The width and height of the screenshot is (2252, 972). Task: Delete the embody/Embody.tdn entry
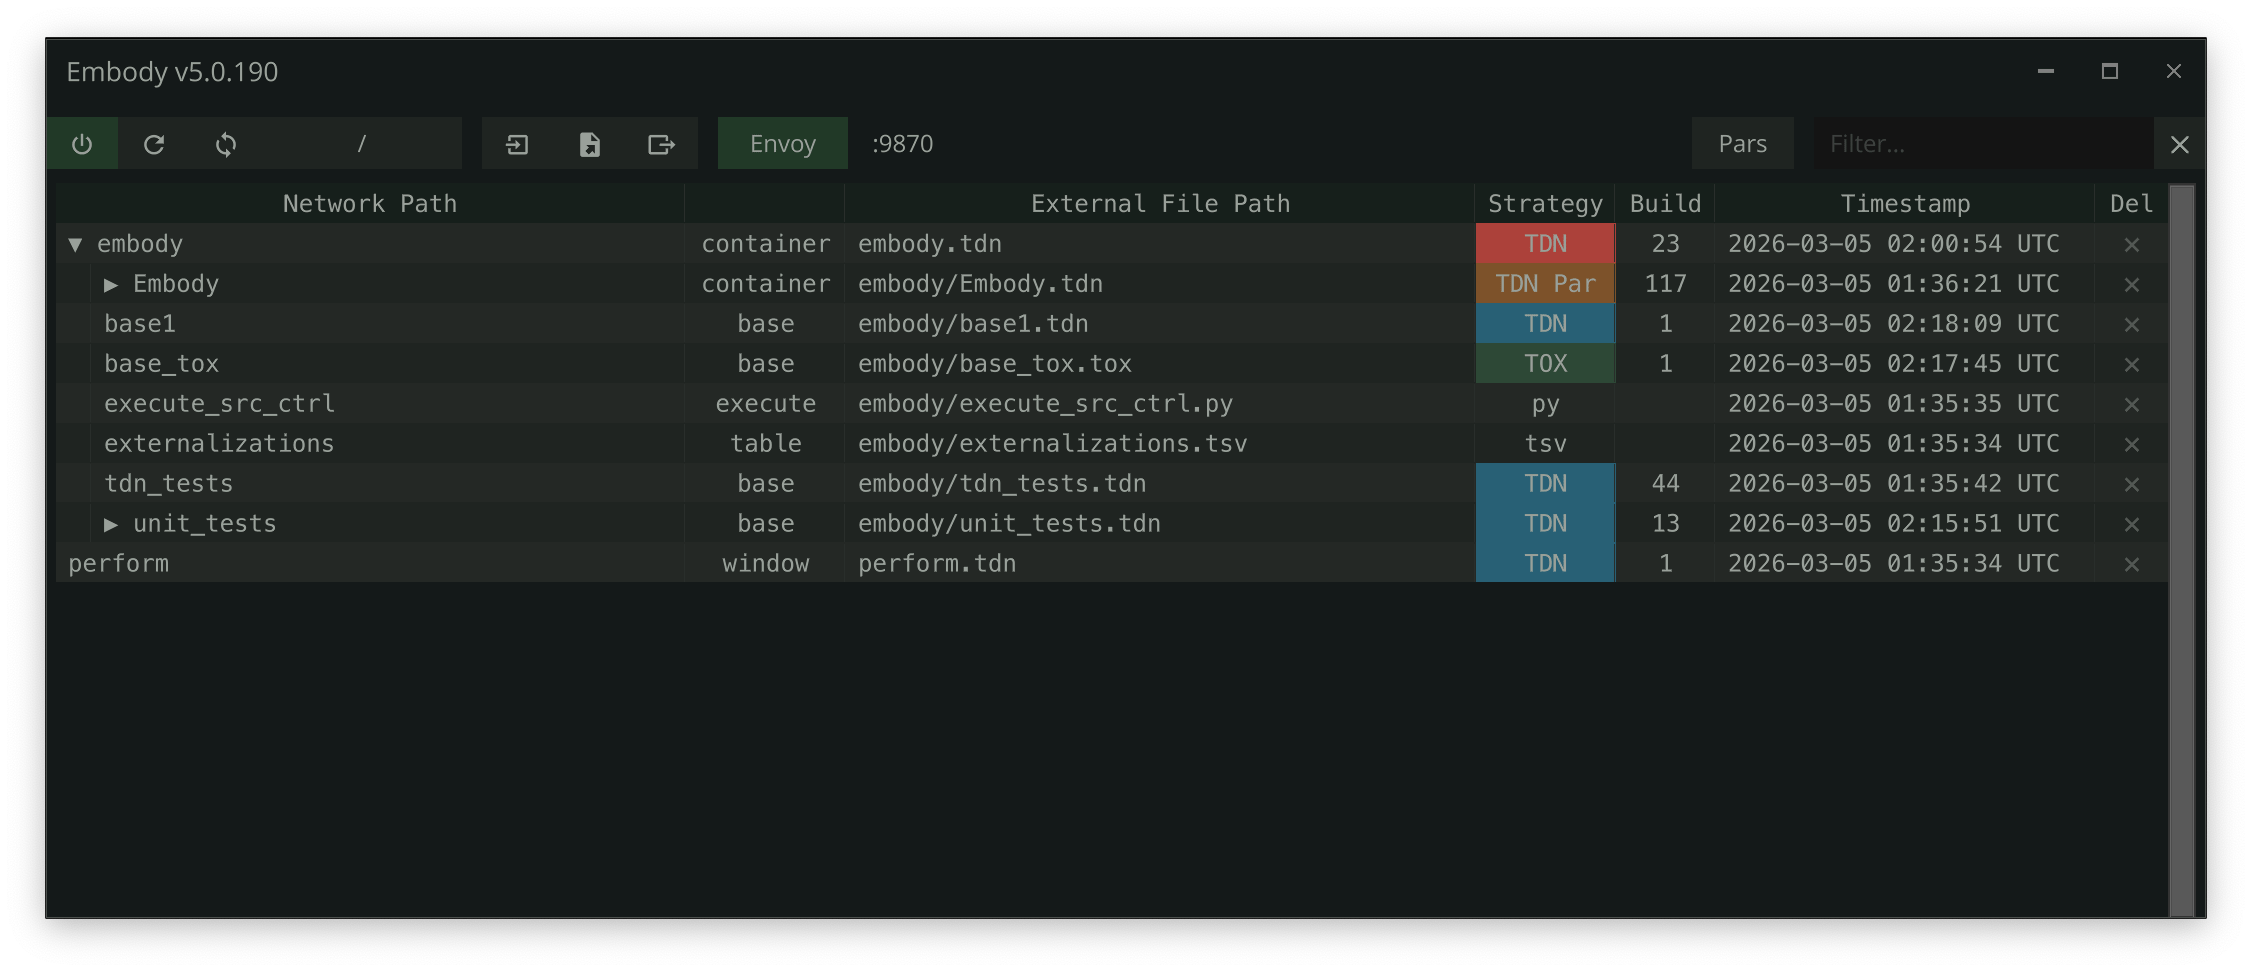tap(2132, 285)
